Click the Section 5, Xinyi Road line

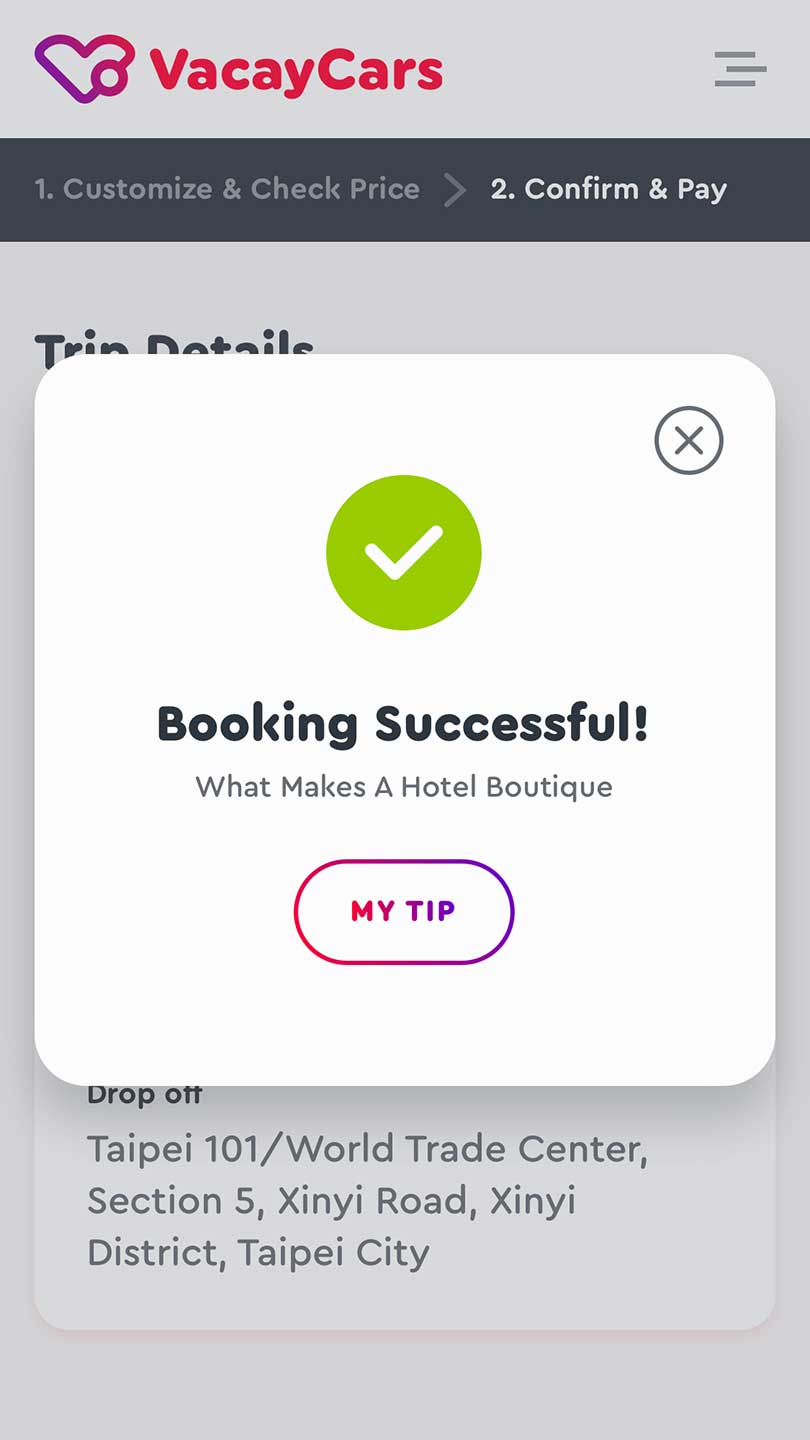[331, 1201]
